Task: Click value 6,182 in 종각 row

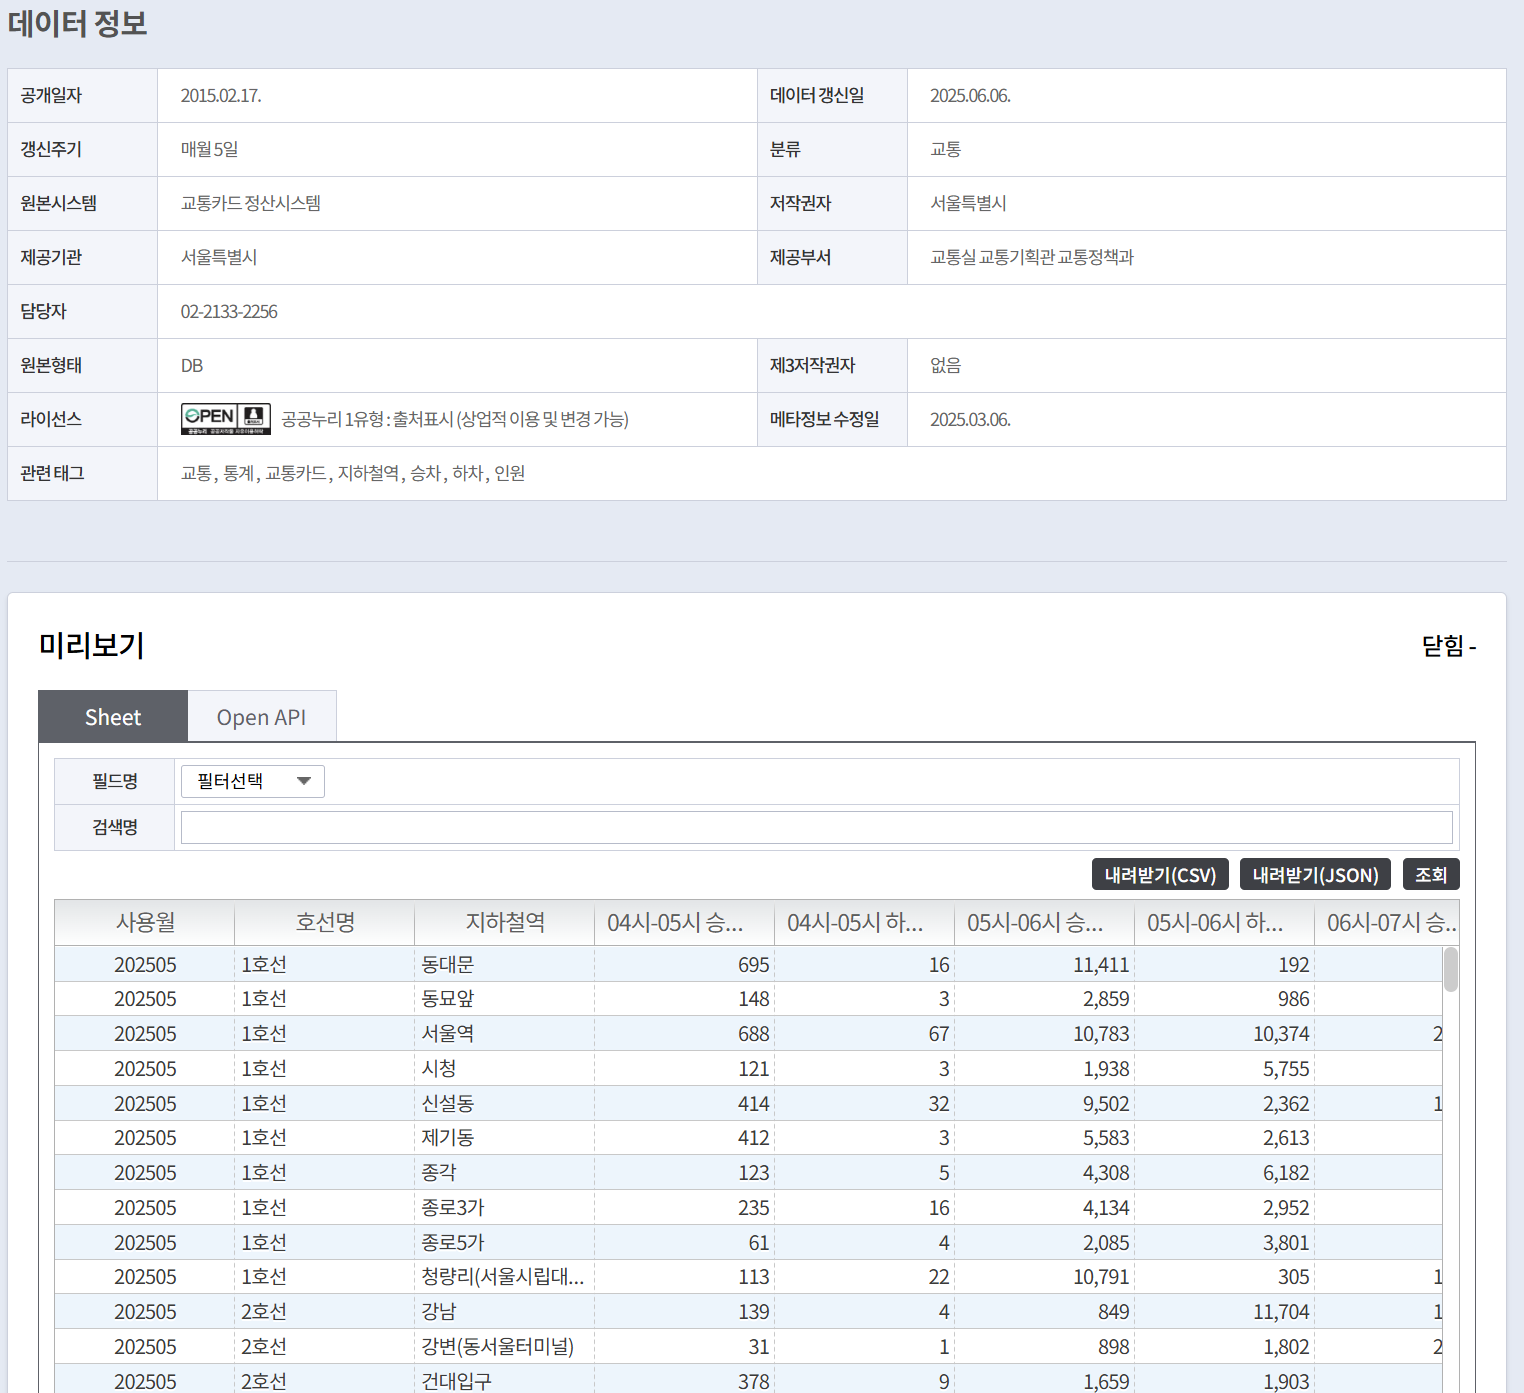Action: click(x=1286, y=1173)
